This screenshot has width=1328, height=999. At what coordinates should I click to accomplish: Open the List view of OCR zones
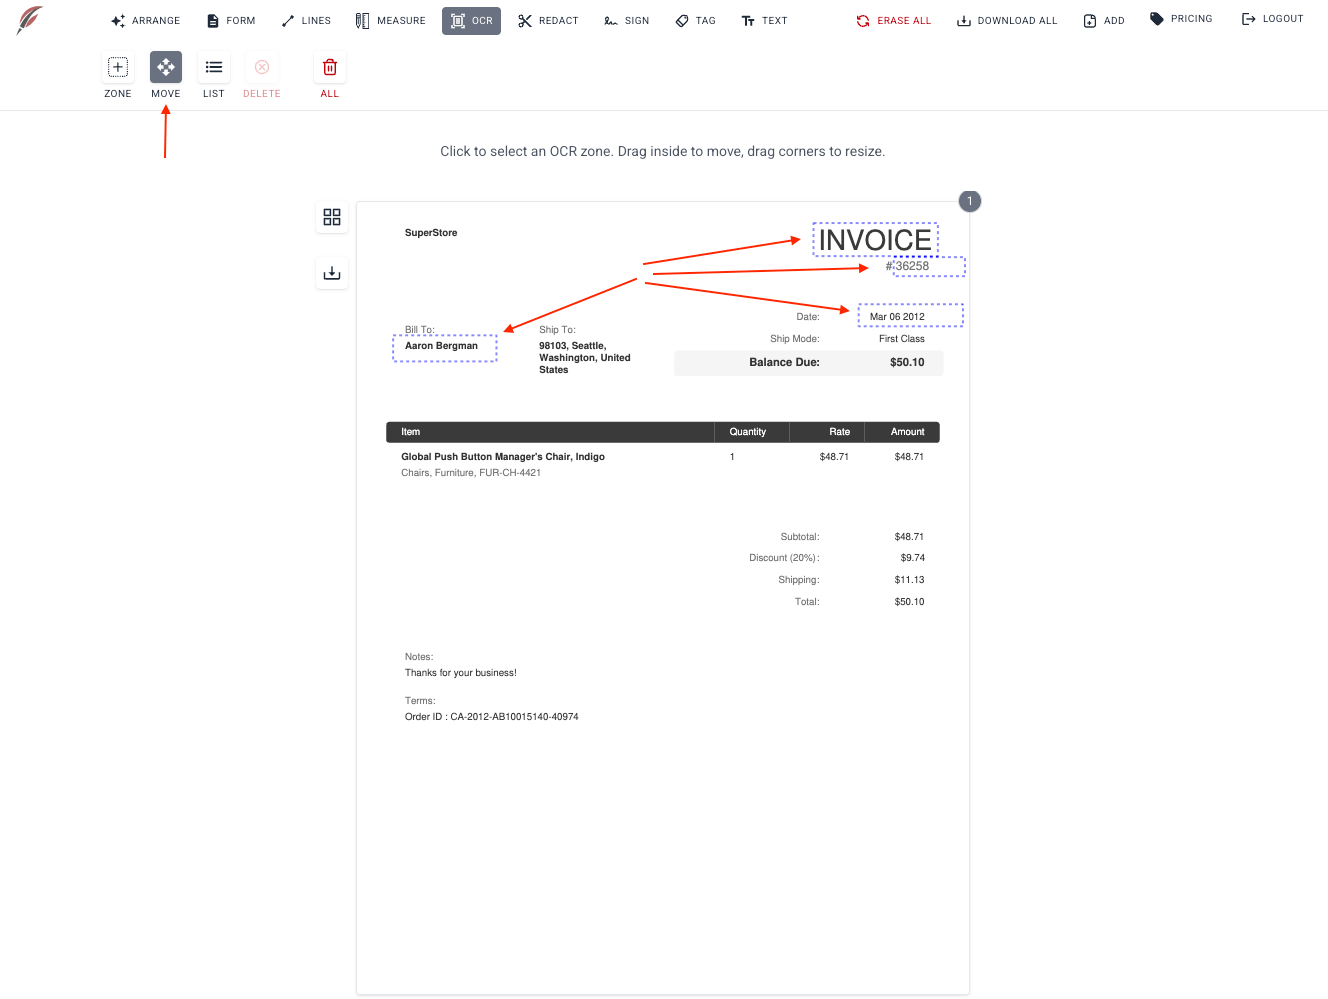pyautogui.click(x=214, y=68)
